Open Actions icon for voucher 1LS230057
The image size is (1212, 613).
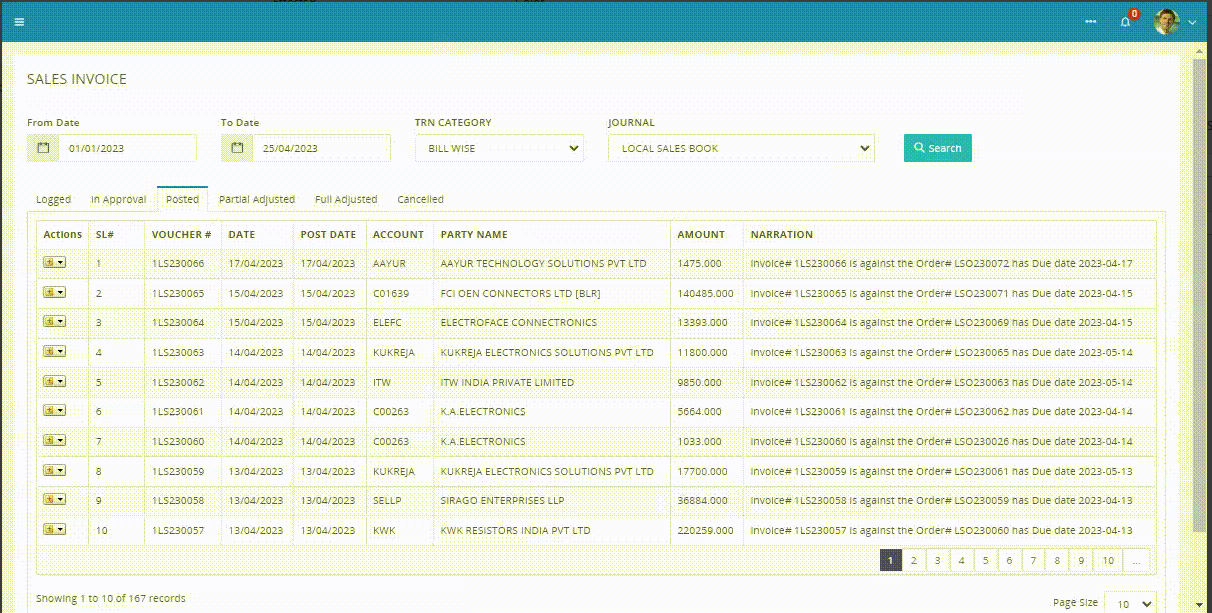point(54,530)
